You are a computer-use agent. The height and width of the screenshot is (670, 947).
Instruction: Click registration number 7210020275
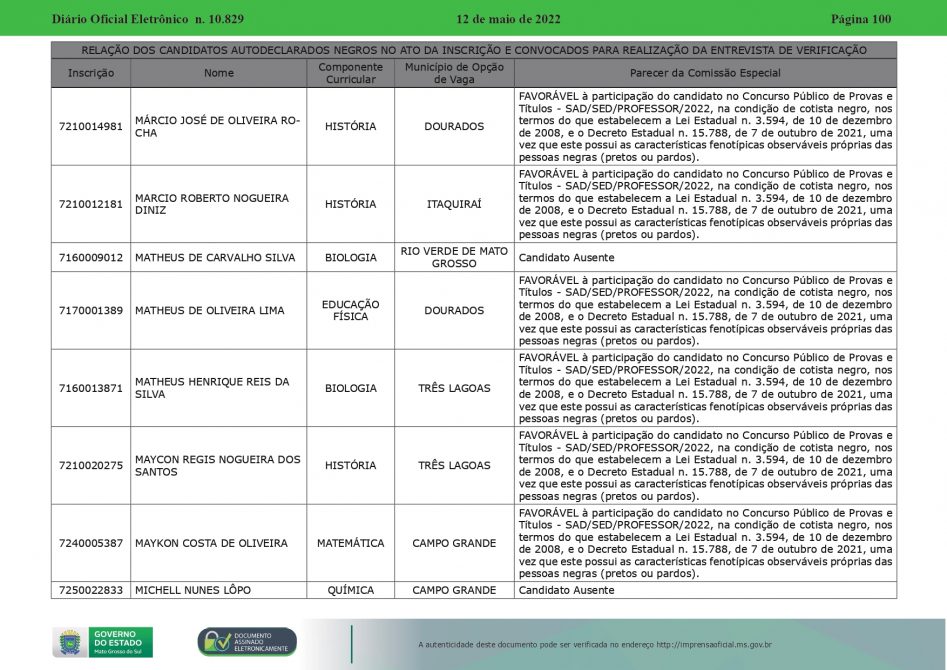tap(91, 465)
